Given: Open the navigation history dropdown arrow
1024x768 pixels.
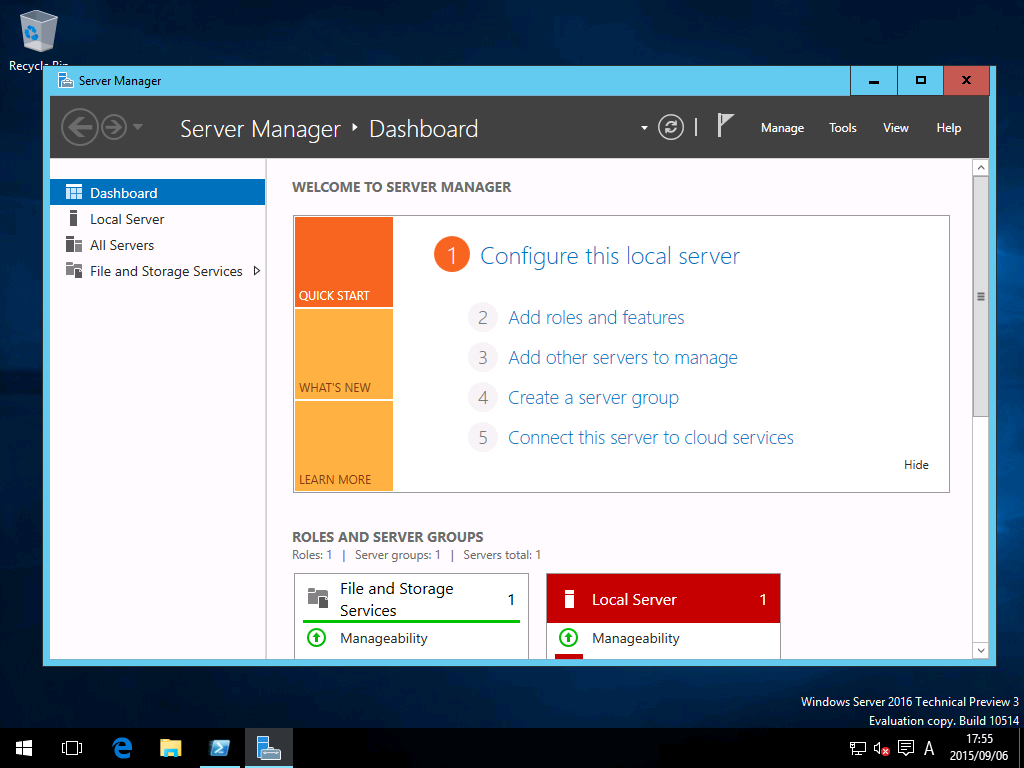Looking at the screenshot, I should pyautogui.click(x=138, y=126).
